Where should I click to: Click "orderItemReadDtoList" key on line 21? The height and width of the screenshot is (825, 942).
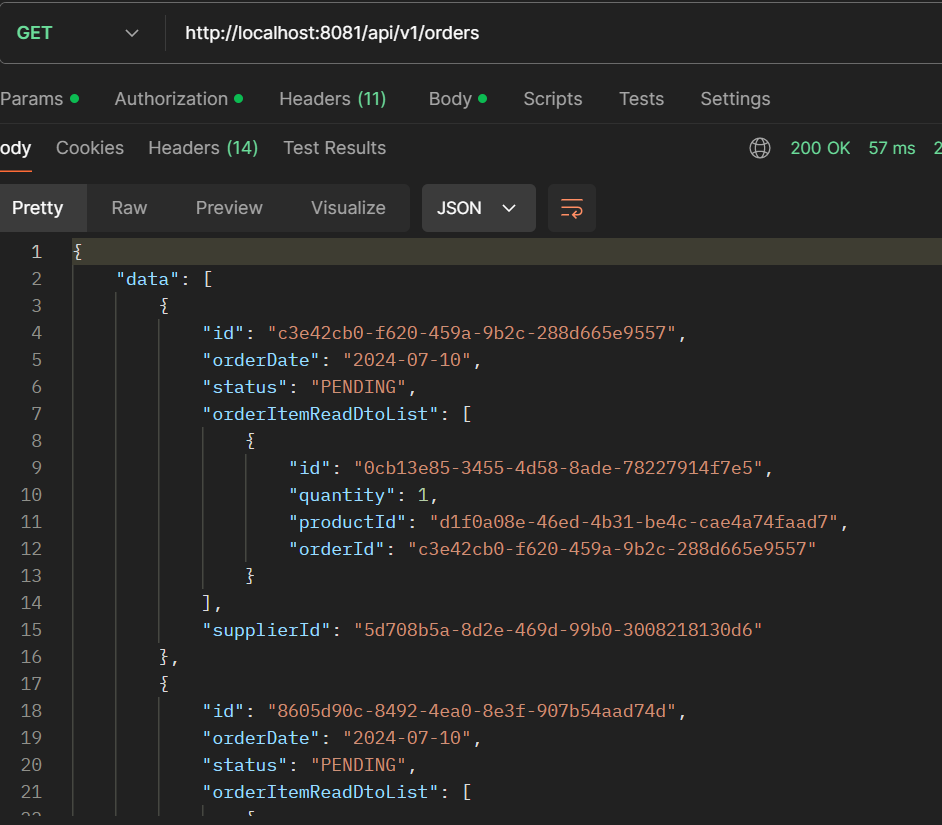coord(320,792)
